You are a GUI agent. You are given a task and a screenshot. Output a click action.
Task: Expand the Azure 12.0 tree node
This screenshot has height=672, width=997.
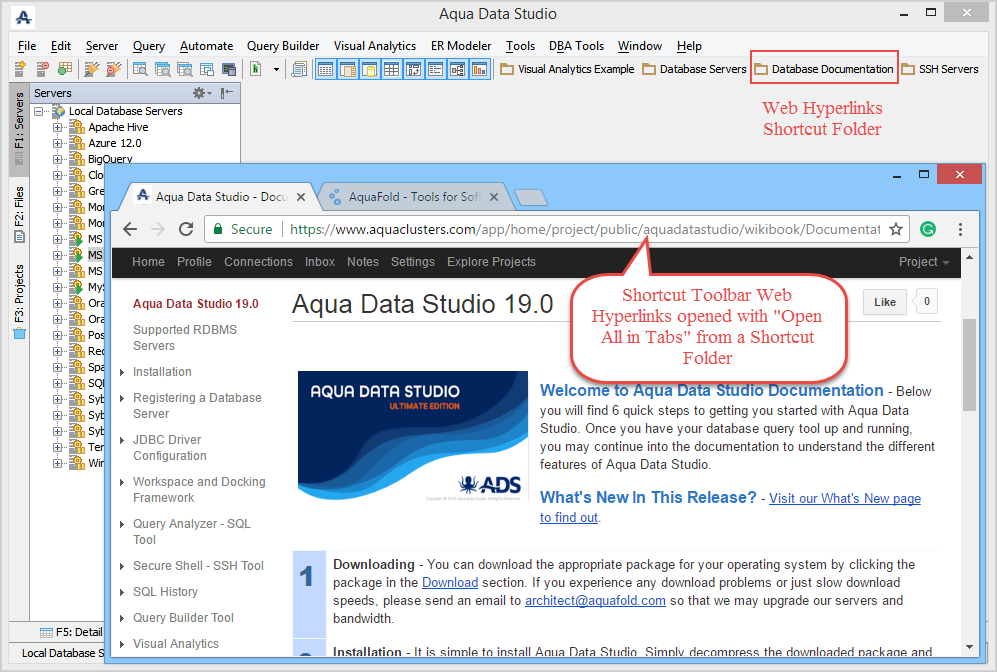coord(58,143)
